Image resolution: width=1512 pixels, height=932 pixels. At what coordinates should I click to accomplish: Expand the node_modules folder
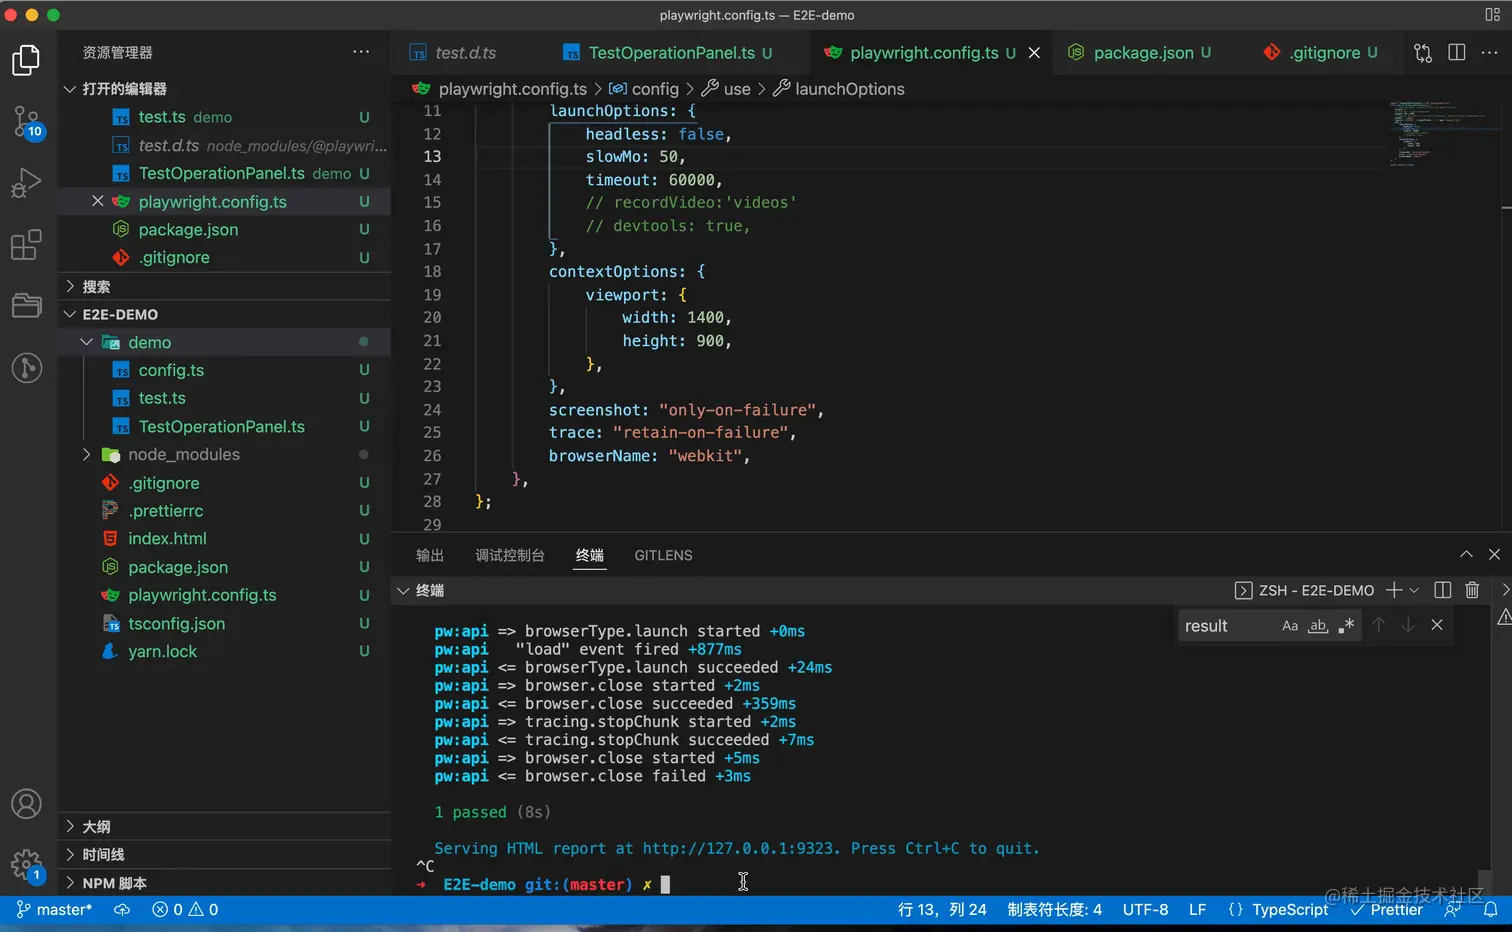click(x=183, y=455)
